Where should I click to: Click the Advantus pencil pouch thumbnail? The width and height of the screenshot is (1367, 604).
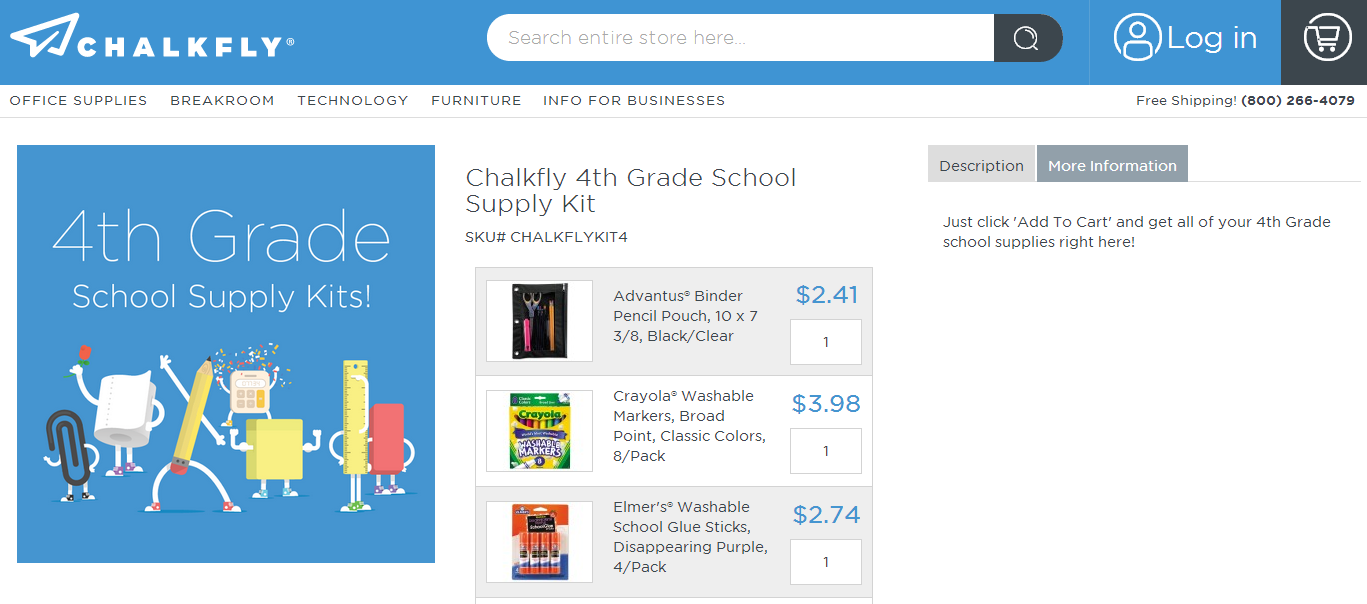[539, 321]
